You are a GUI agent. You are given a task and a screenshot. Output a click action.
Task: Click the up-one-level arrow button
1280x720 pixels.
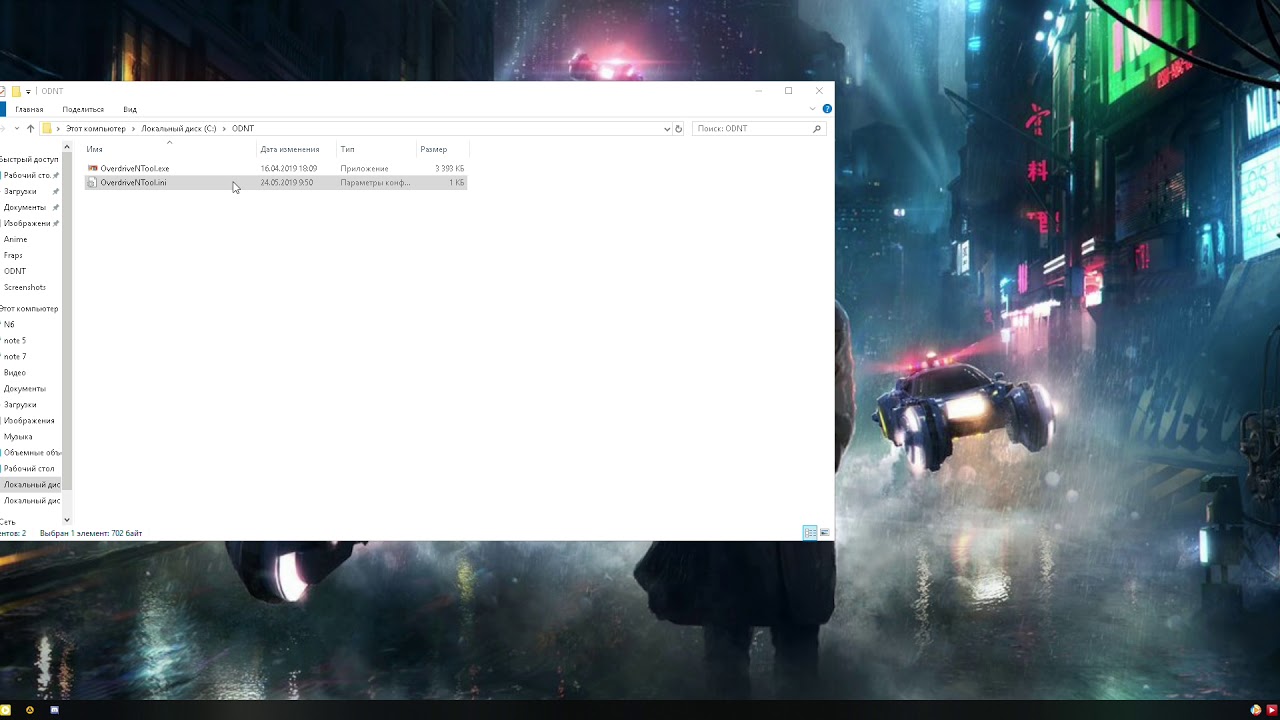point(31,128)
